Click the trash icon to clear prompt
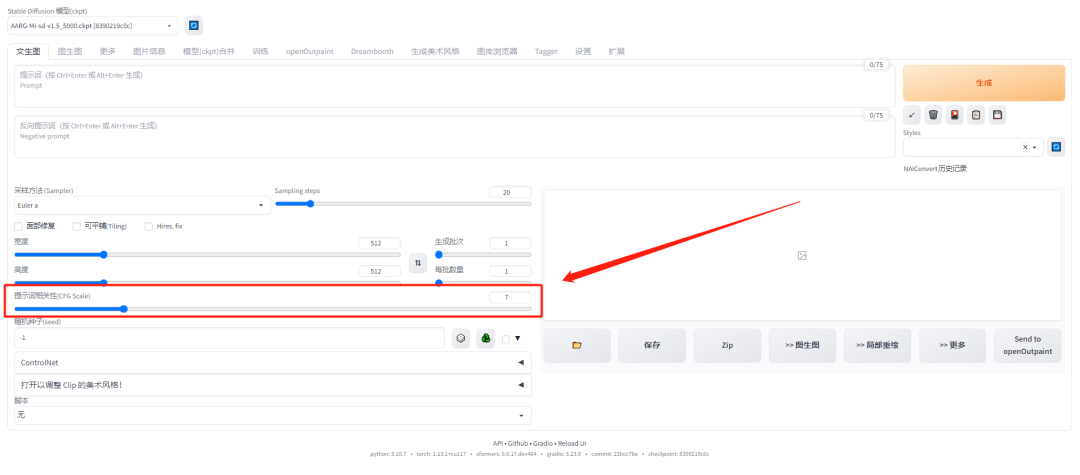This screenshot has height=475, width=1080. coord(933,115)
